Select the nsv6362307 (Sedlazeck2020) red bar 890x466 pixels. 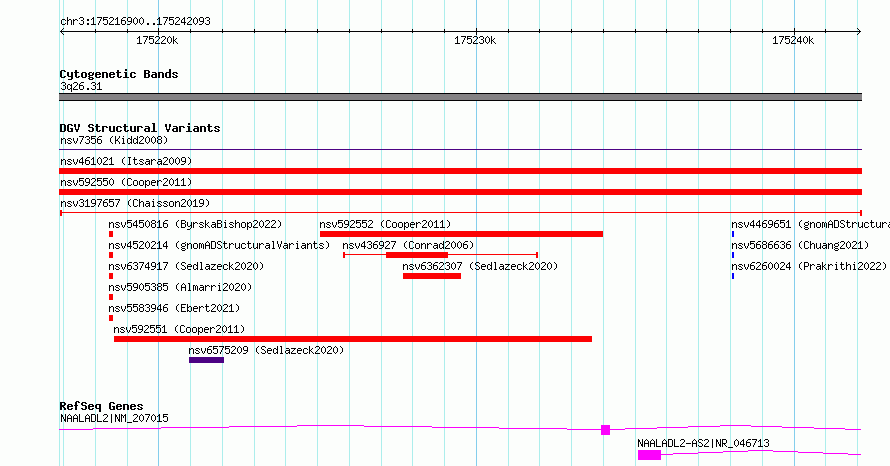432,276
